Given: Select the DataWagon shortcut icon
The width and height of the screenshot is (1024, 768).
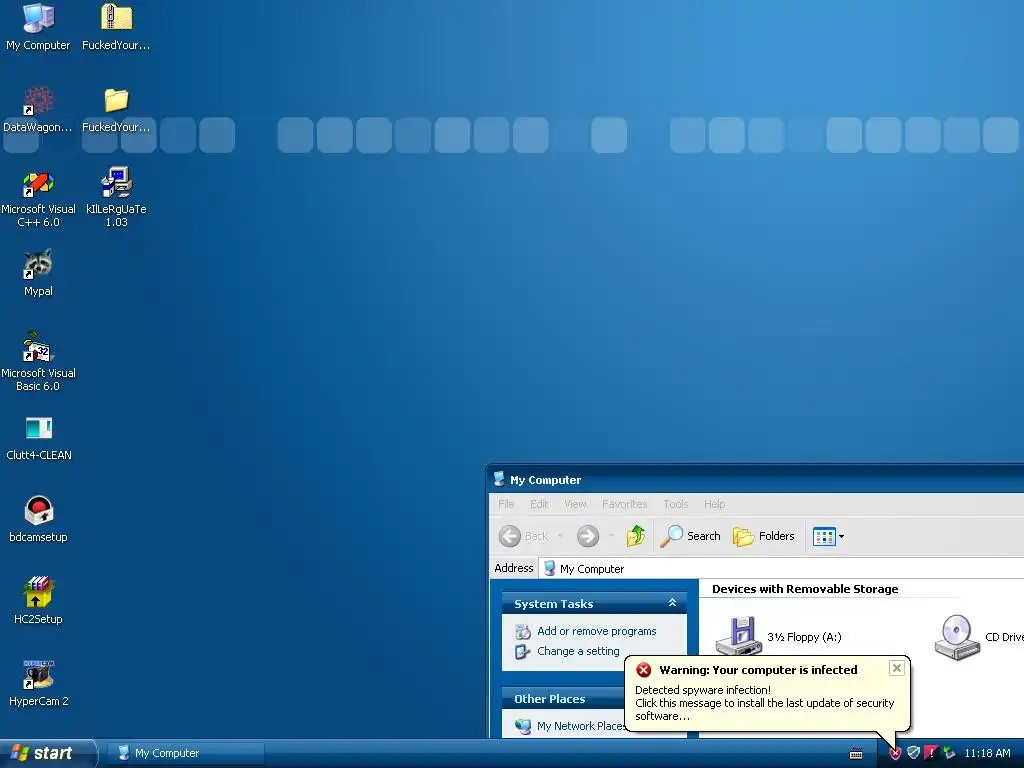Looking at the screenshot, I should (x=38, y=109).
